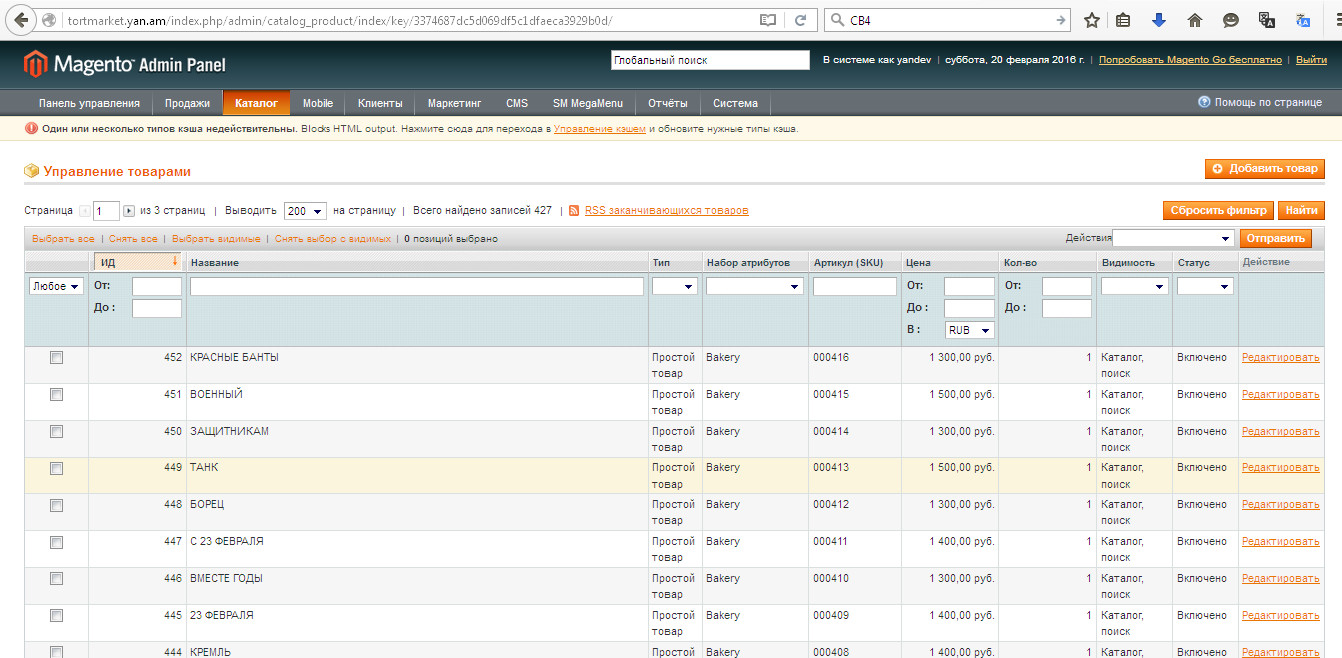Click the Выйти logout link

point(1311,60)
